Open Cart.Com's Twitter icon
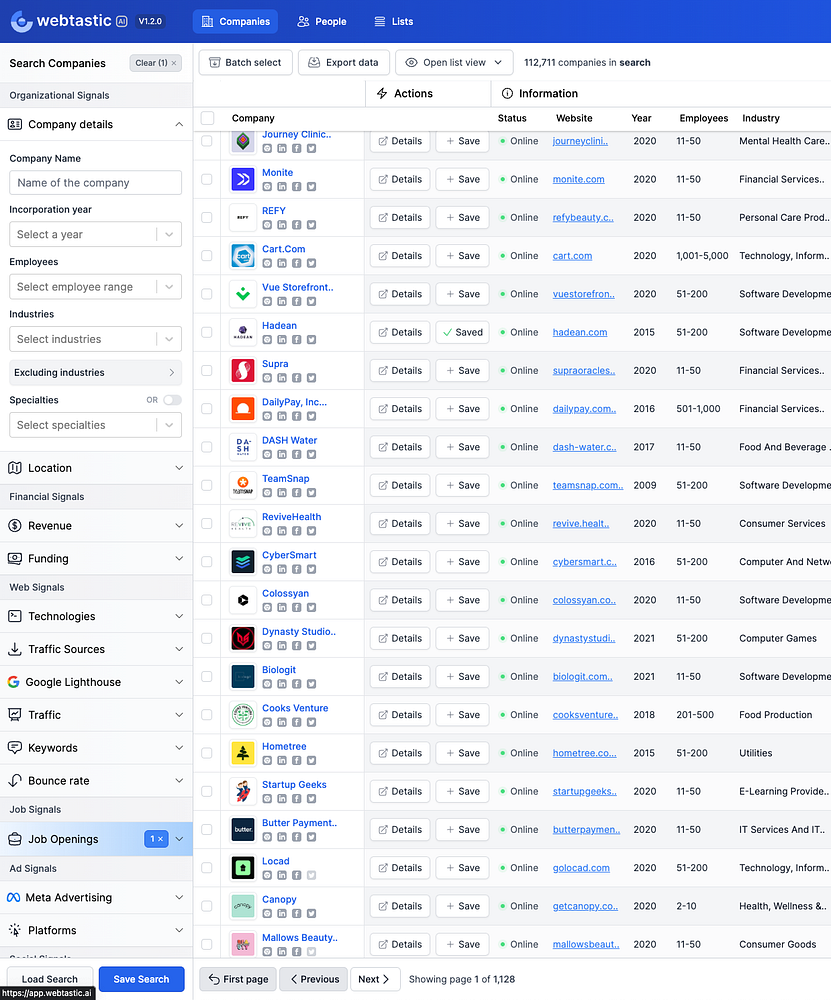The image size is (831, 1000). [x=311, y=263]
